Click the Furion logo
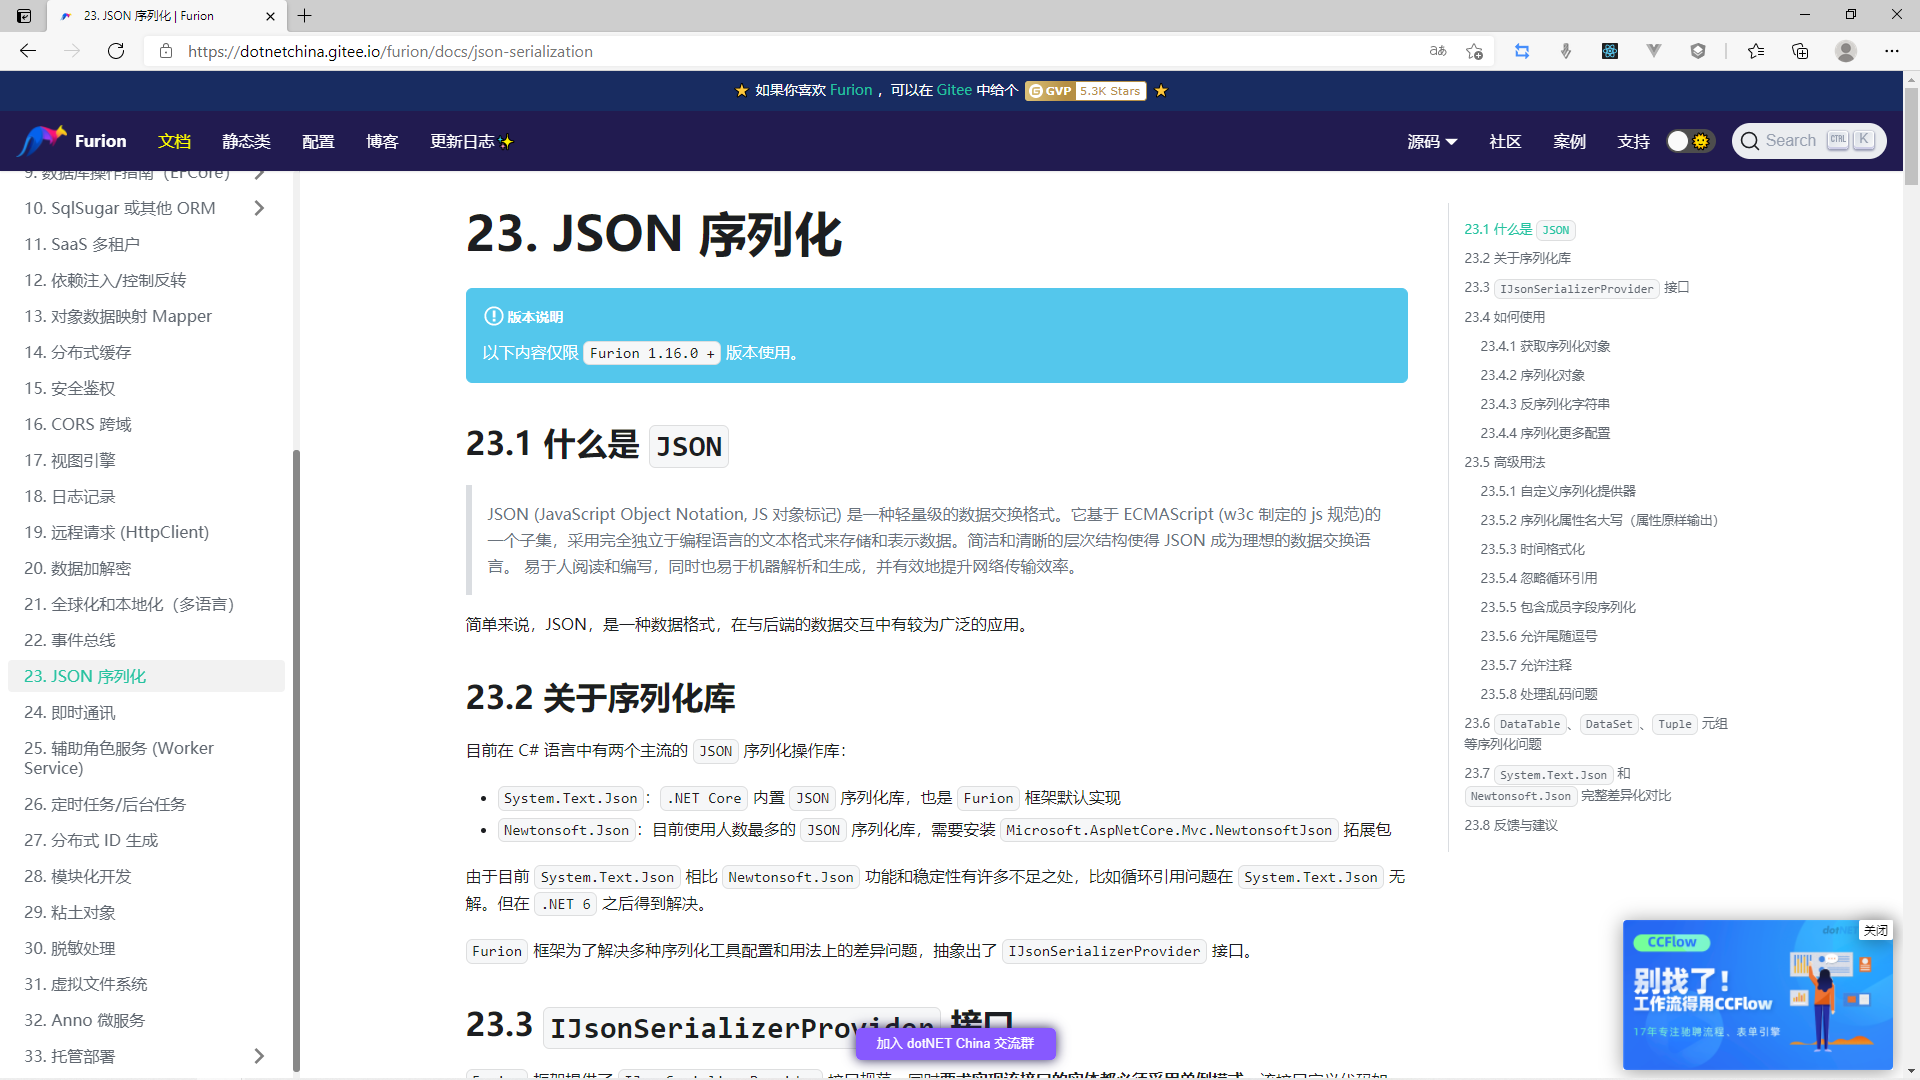 point(72,141)
